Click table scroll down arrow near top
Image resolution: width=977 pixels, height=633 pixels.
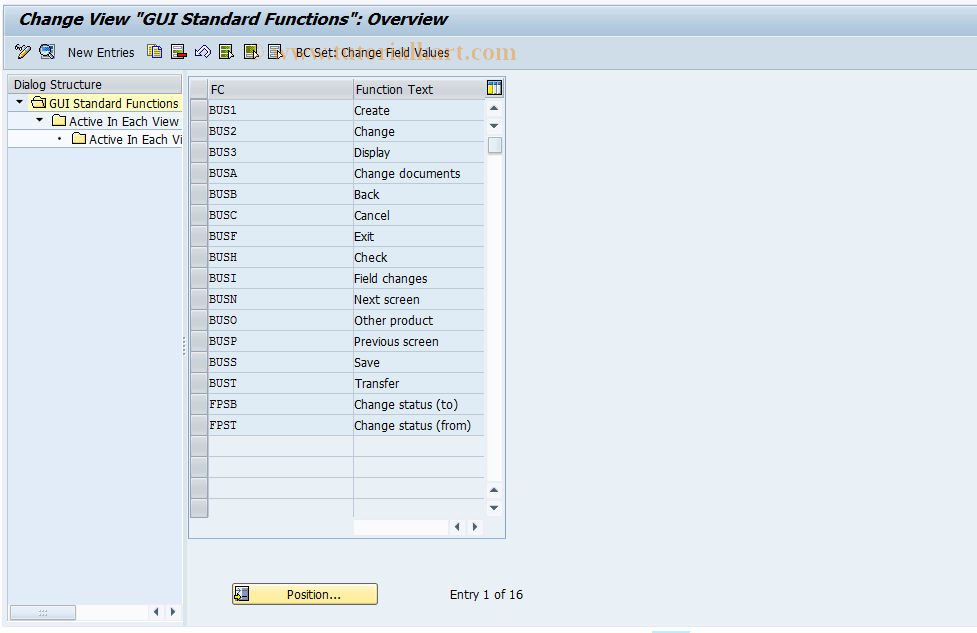point(494,126)
